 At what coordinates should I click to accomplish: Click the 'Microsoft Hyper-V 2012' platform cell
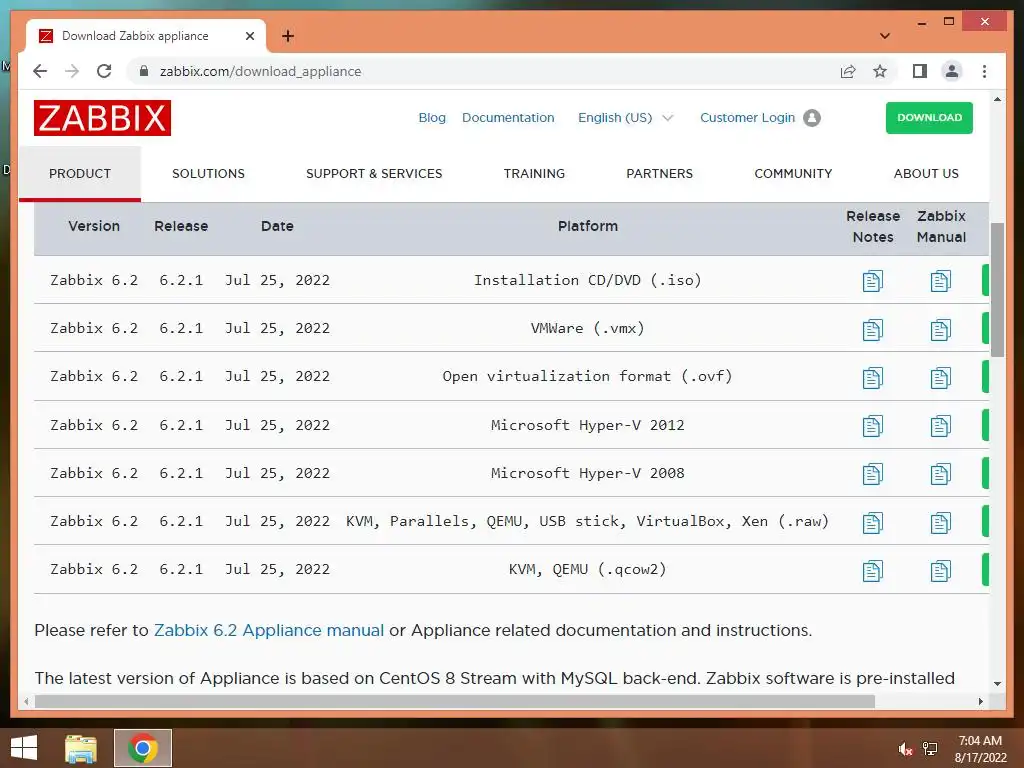[x=588, y=425]
